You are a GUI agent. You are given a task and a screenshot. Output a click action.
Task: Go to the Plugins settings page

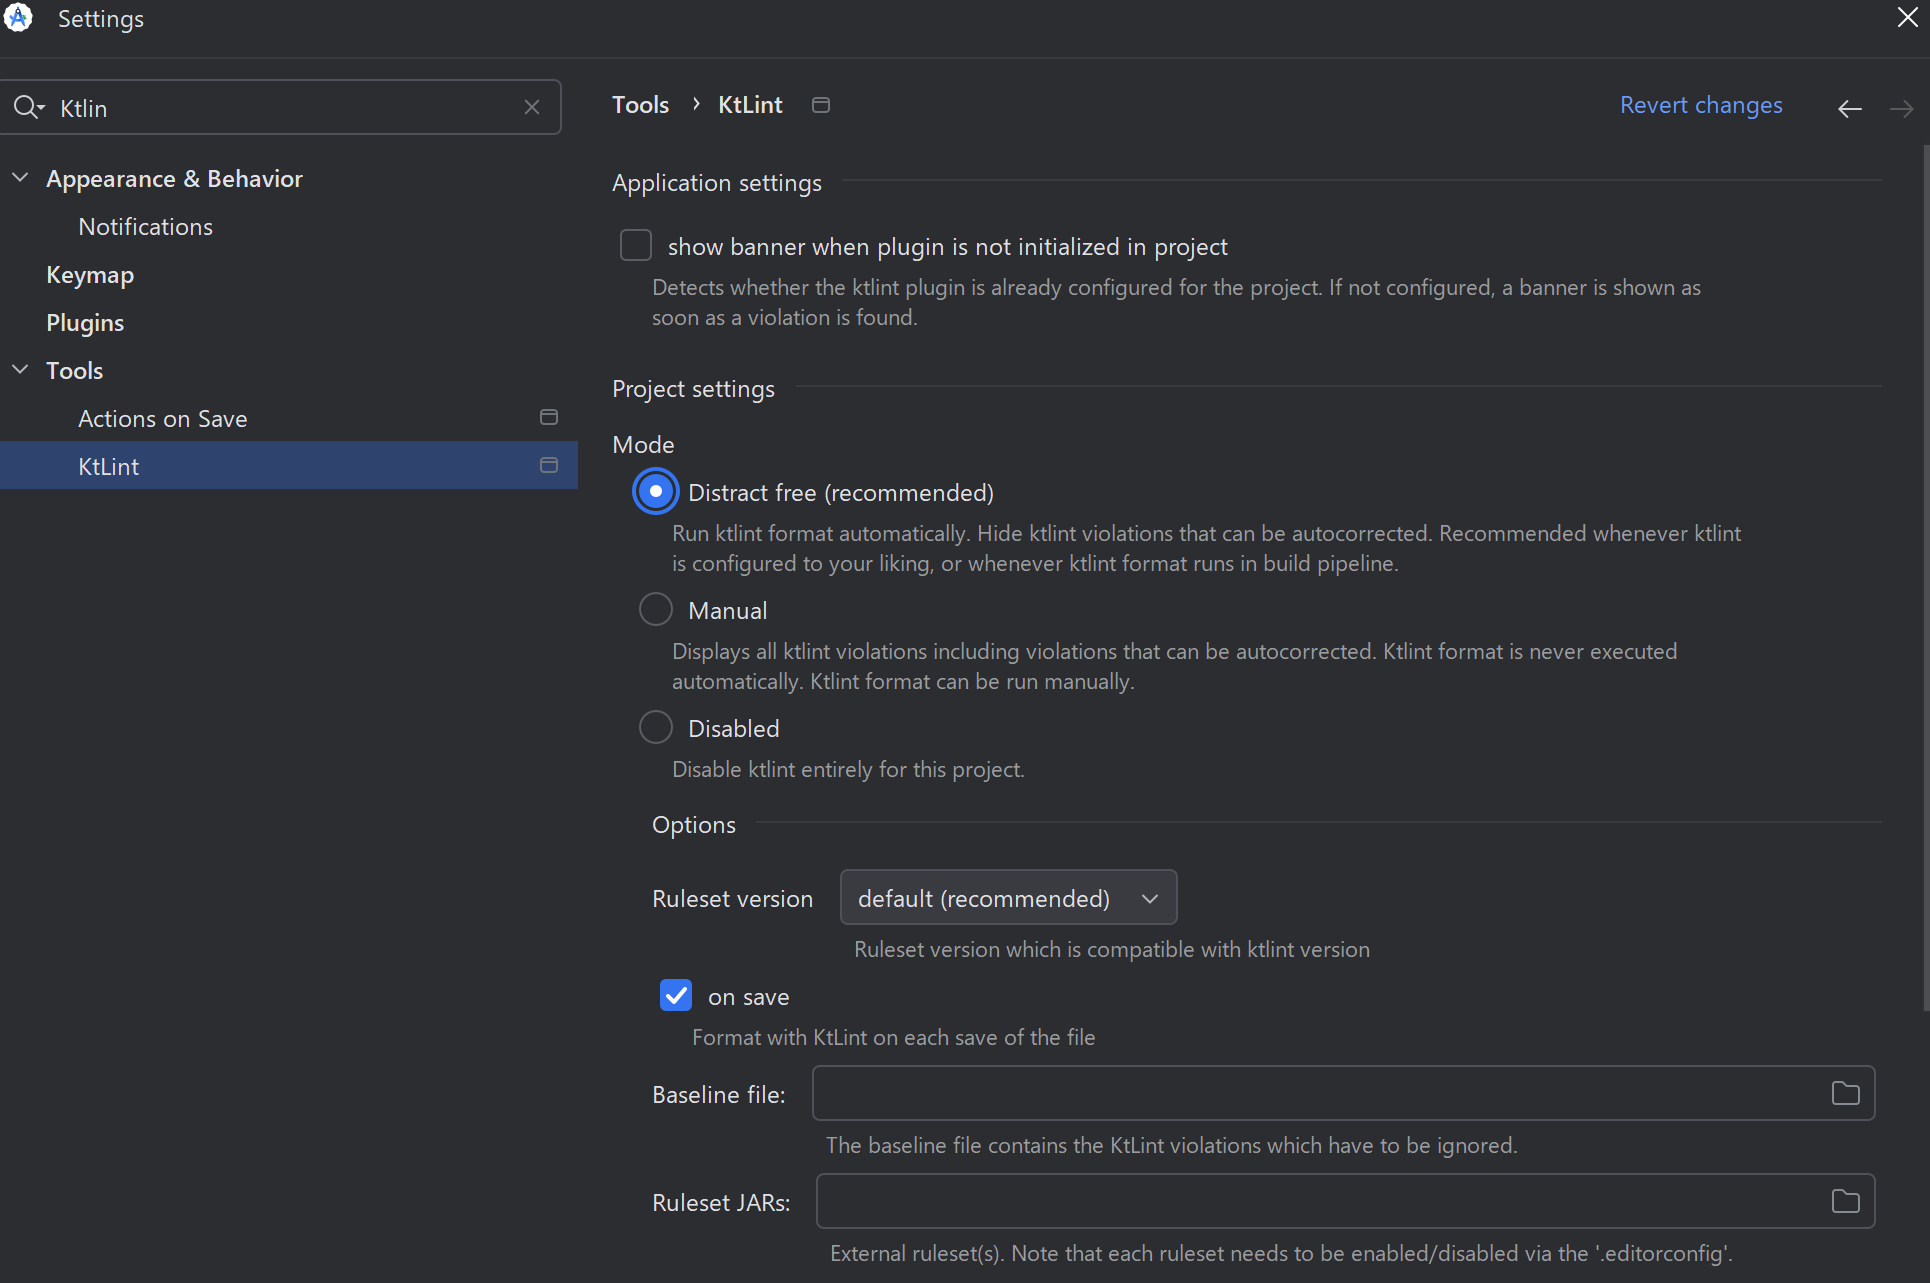point(85,323)
